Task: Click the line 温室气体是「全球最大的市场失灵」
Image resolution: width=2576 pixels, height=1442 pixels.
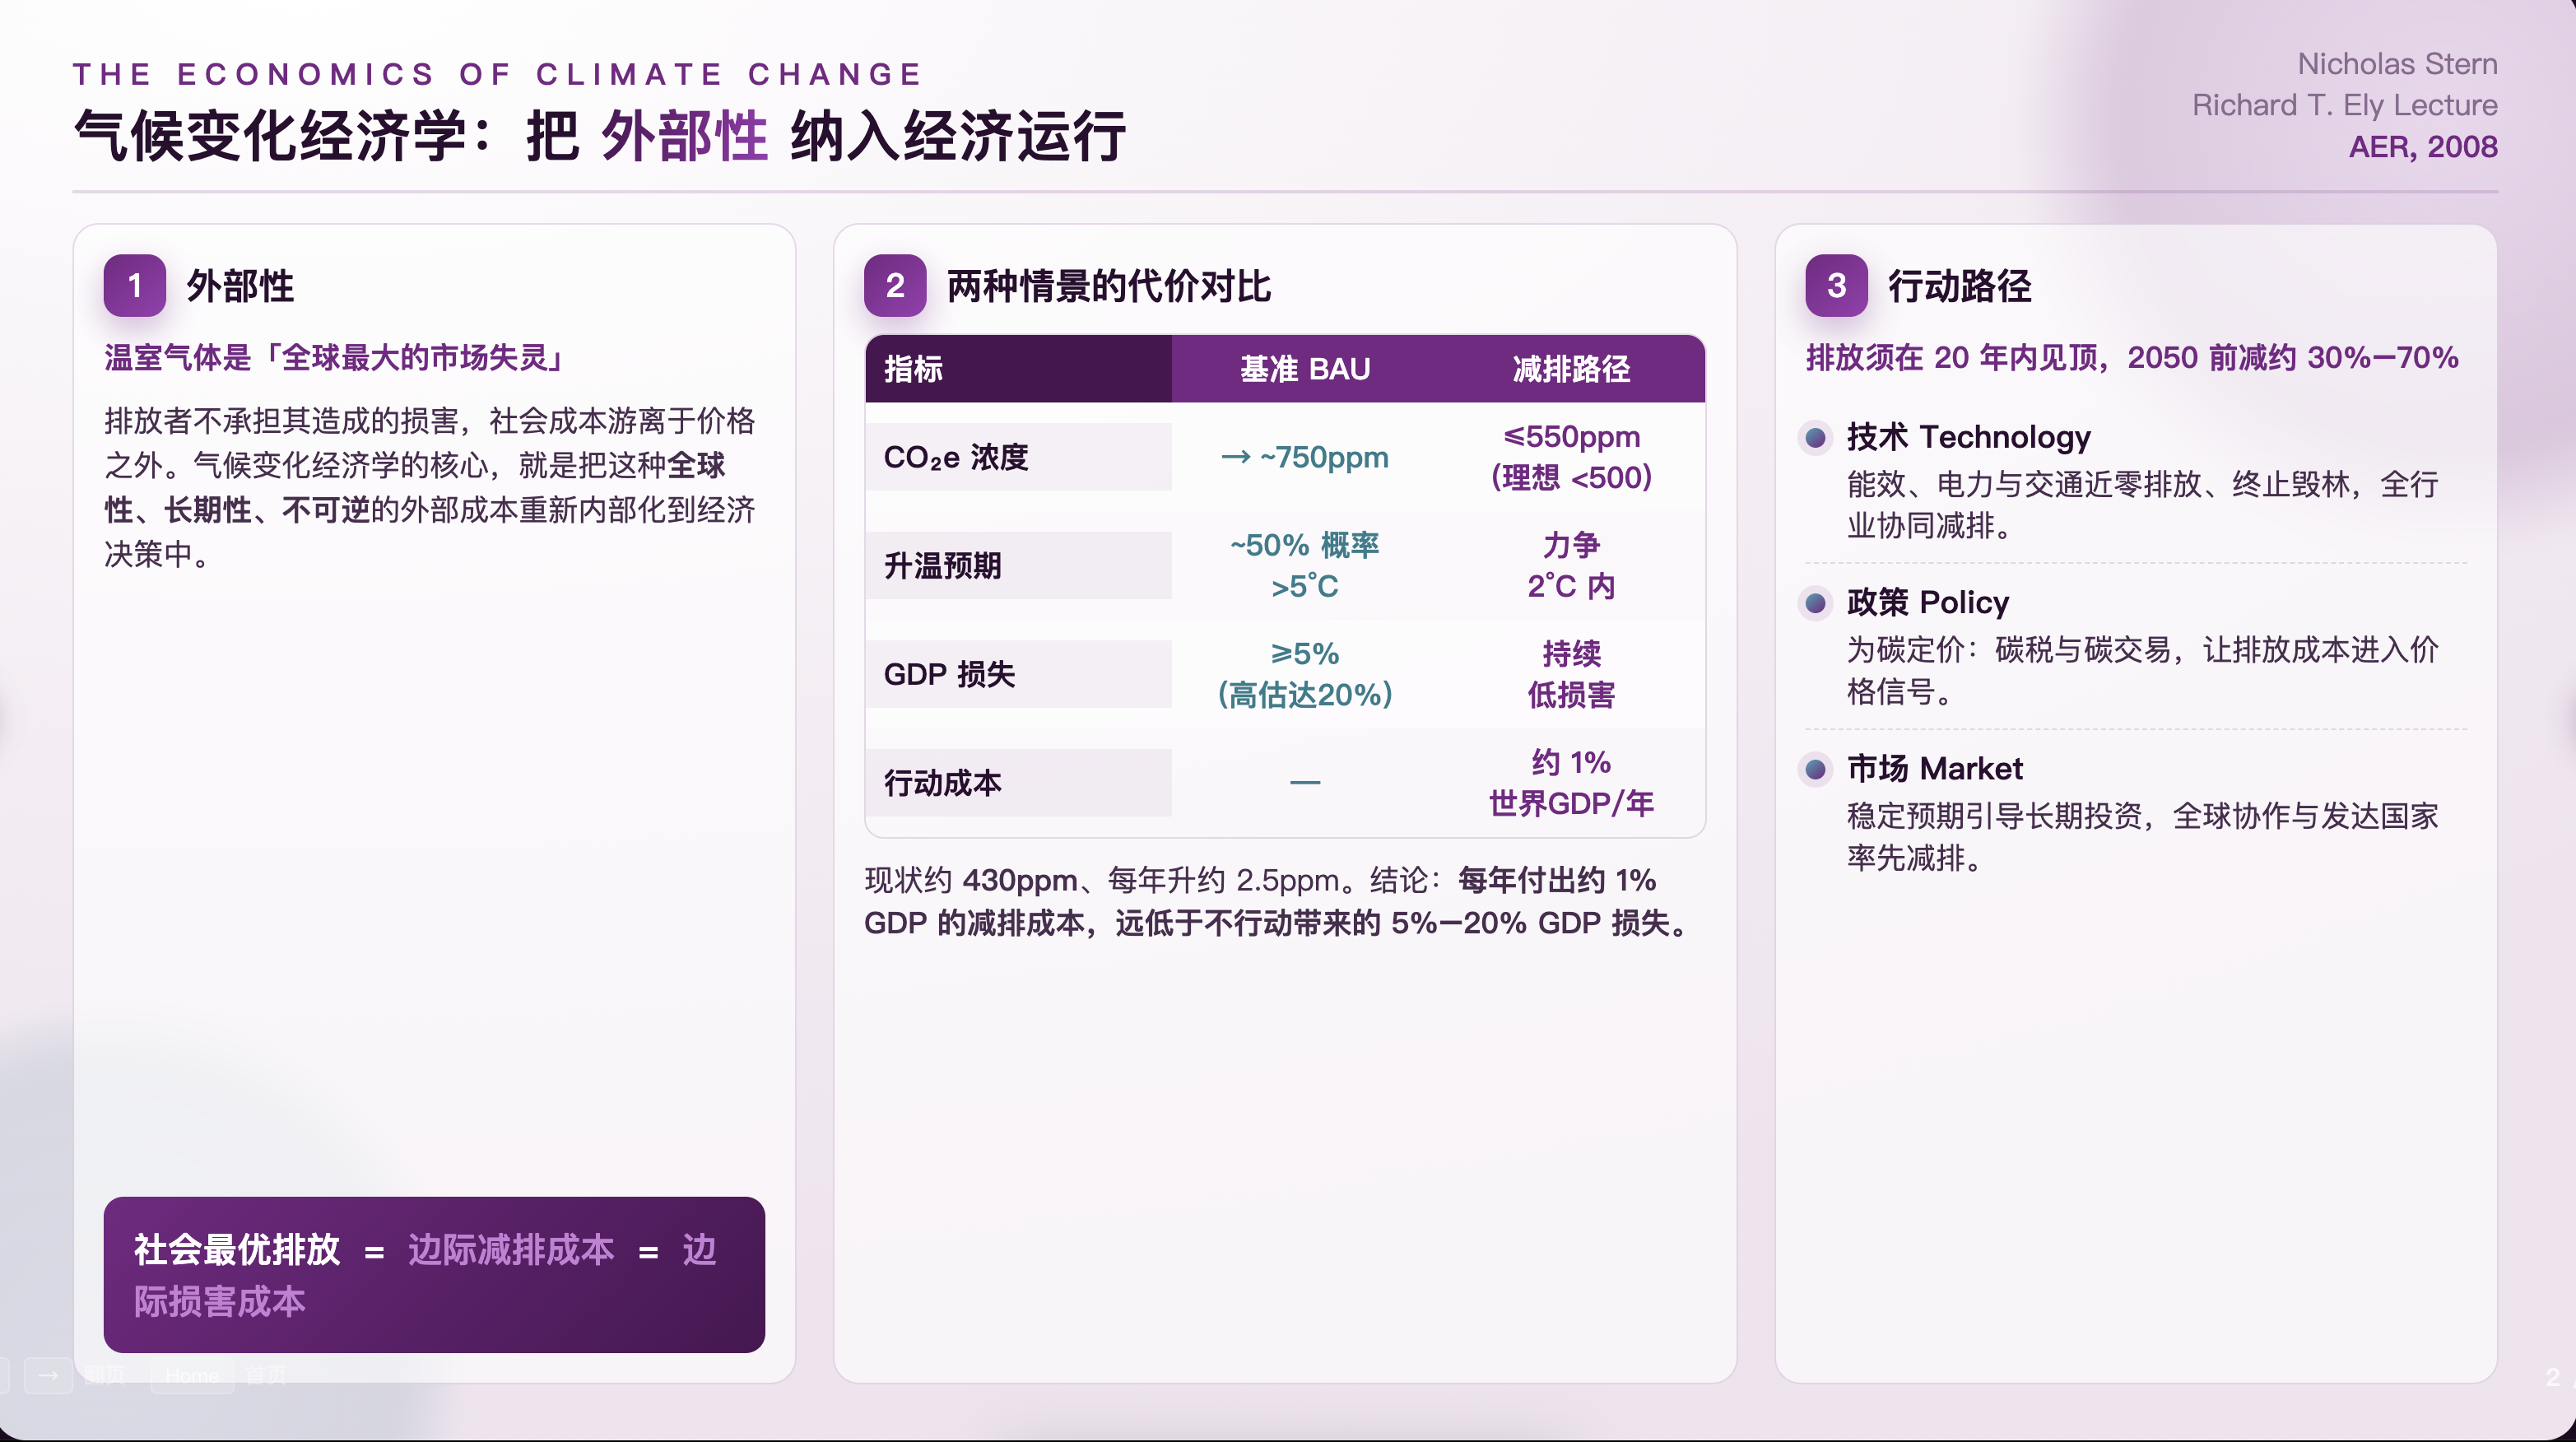Action: coord(335,357)
